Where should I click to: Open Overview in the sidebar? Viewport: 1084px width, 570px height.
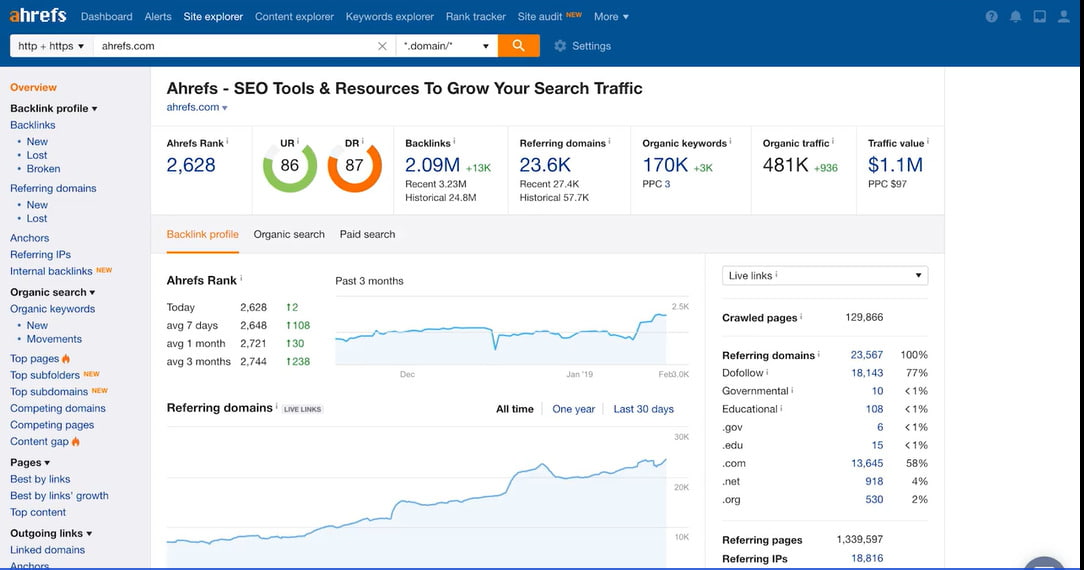(33, 88)
